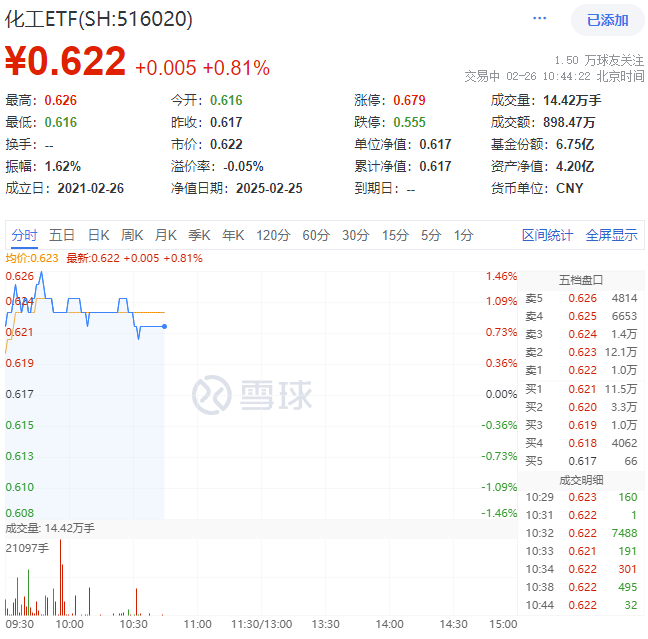
Task: Click the 已添加 watchlist button
Action: click(x=607, y=20)
